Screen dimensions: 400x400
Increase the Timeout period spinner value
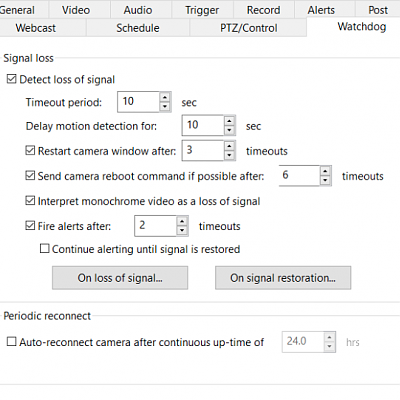pyautogui.click(x=165, y=97)
